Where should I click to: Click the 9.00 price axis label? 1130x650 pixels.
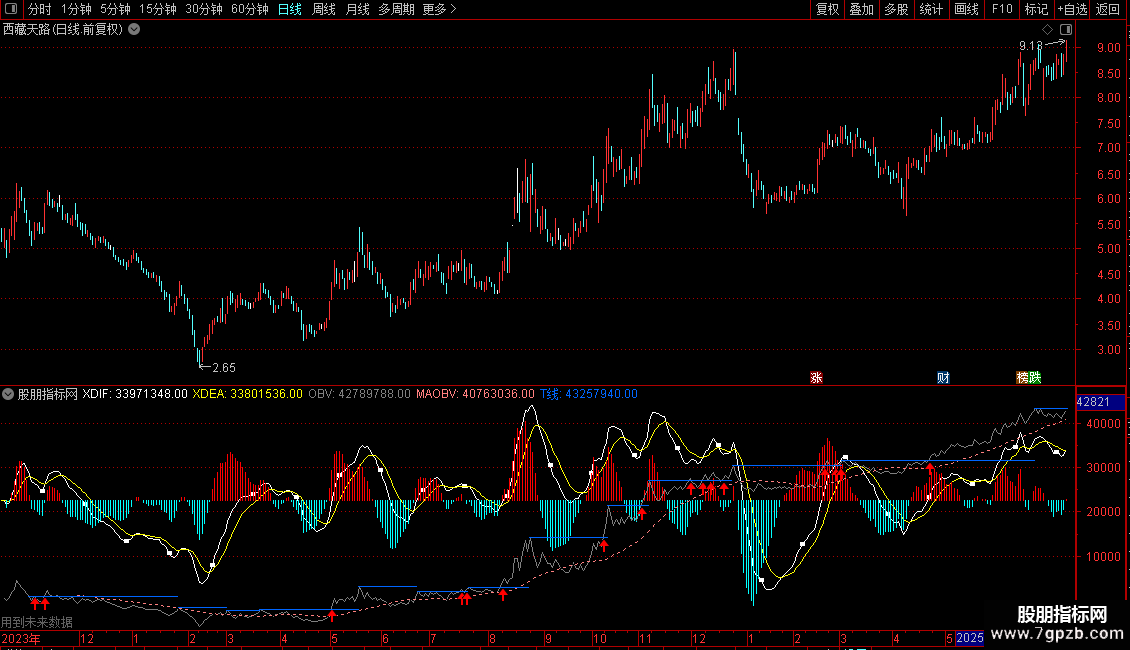click(x=1108, y=48)
